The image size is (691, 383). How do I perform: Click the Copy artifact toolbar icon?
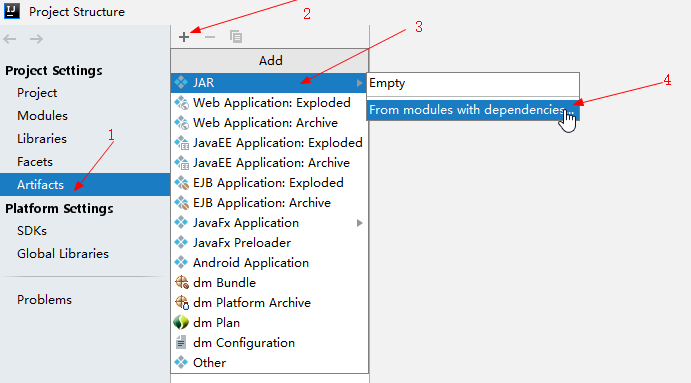236,37
